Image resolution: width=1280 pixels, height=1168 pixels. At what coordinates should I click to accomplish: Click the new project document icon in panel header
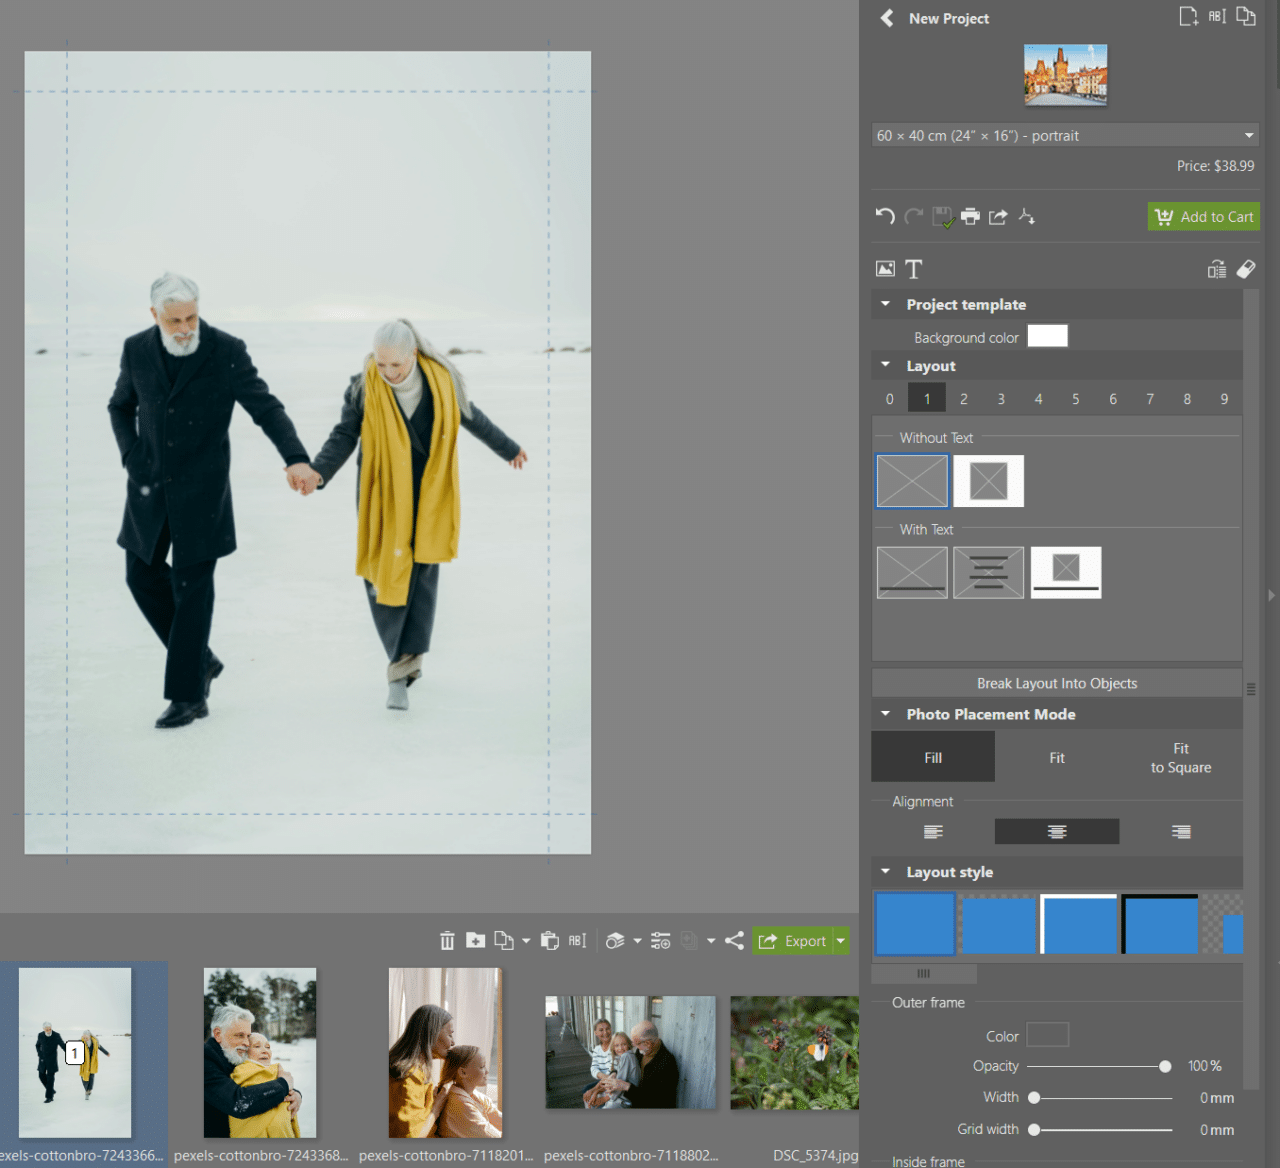[x=1188, y=16]
